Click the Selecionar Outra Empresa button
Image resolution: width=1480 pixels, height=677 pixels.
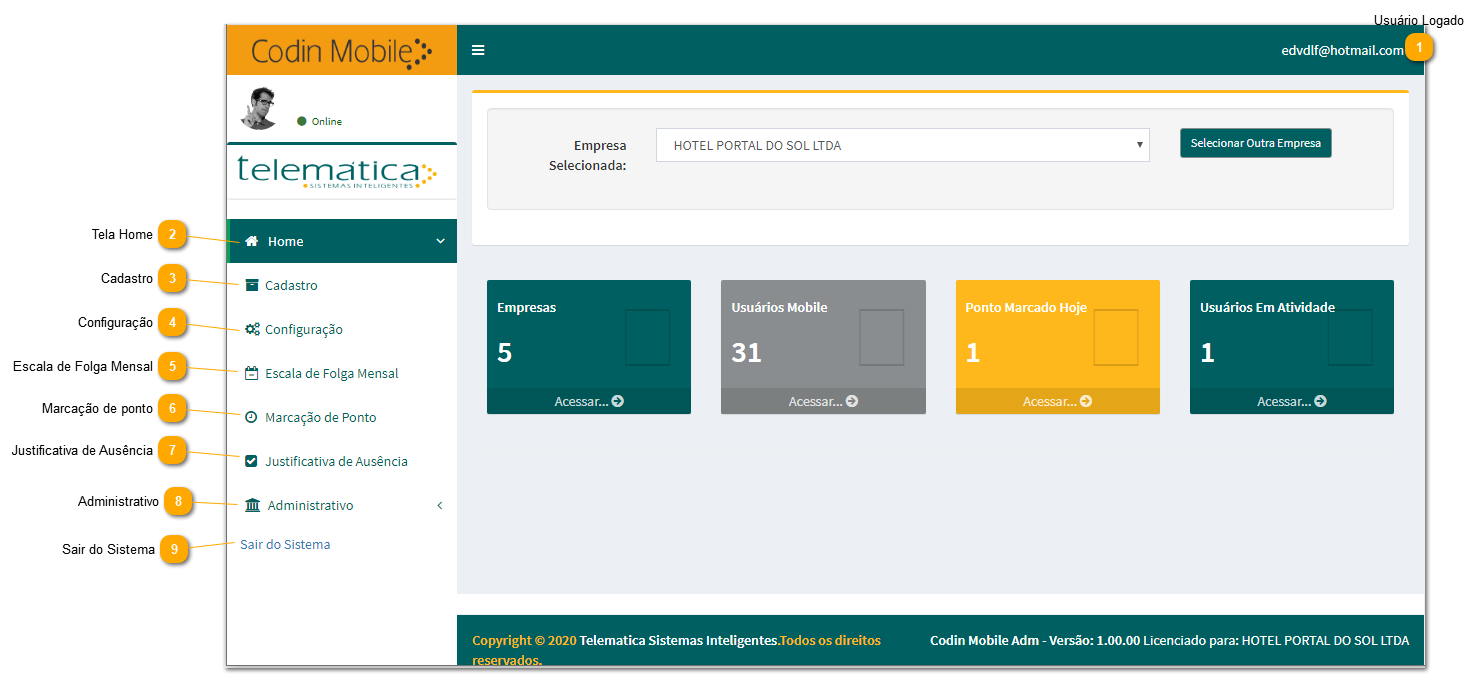[1256, 143]
